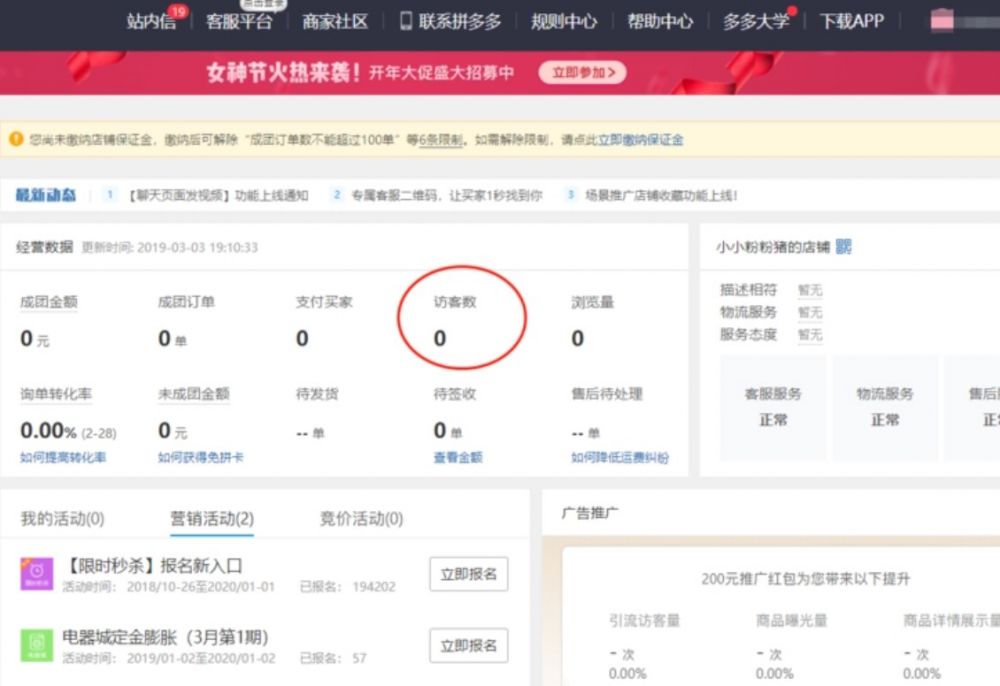This screenshot has width=1000, height=686.
Task: Switch to the 我的活动(0) tab
Action: (62, 518)
